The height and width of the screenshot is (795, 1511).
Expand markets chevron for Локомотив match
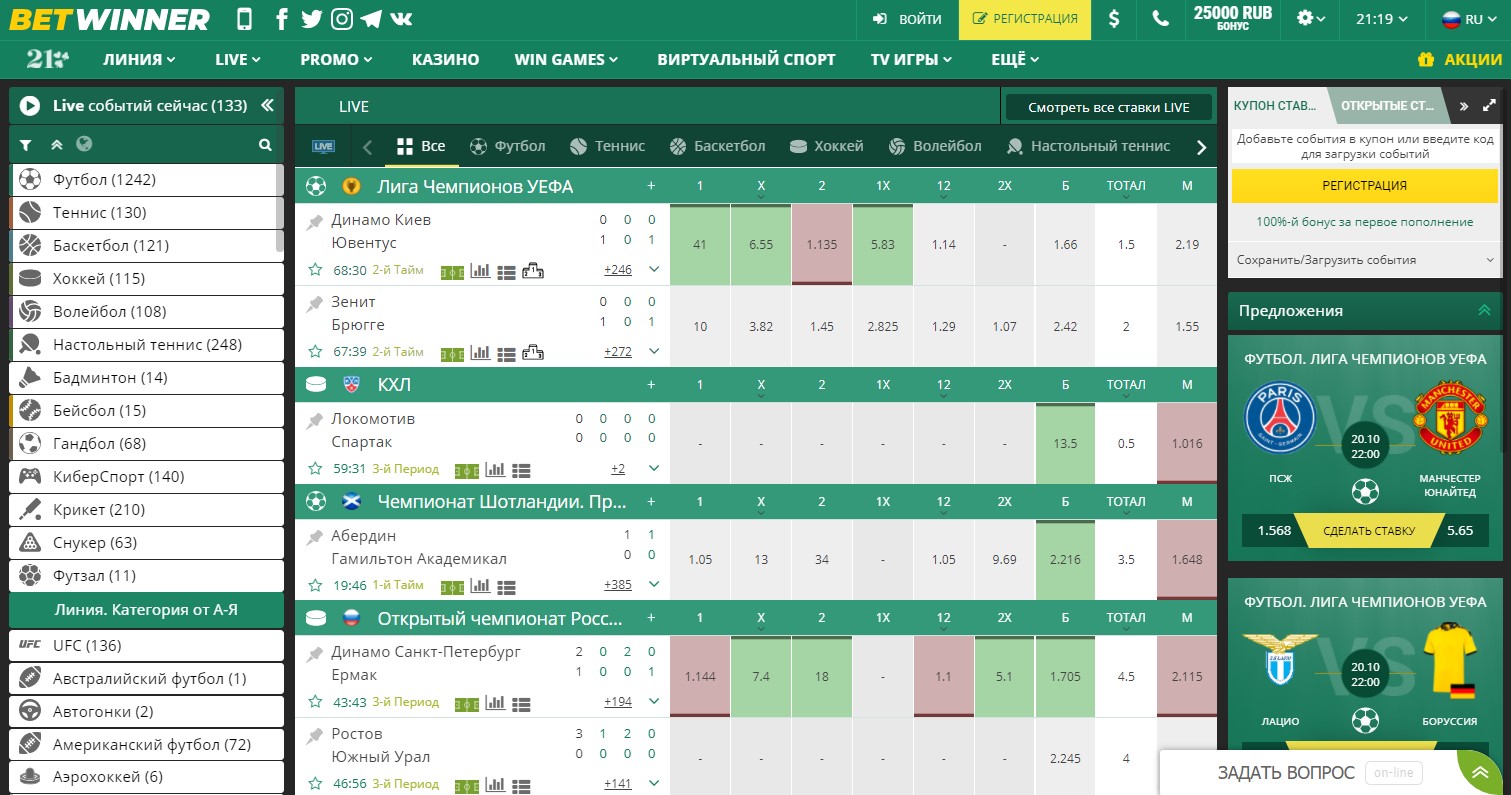click(654, 468)
